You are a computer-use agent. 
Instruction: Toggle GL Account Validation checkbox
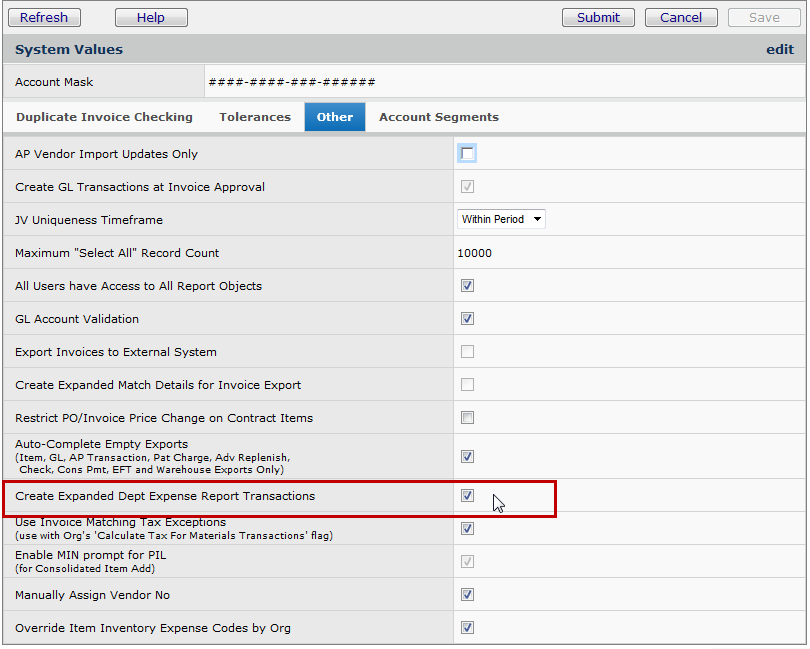pyautogui.click(x=467, y=319)
